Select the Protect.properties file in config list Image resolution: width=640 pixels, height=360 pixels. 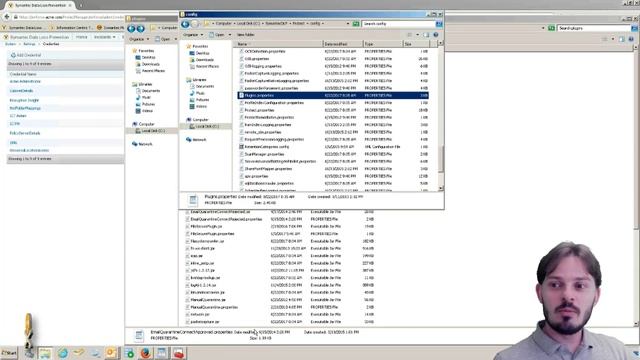tap(259, 110)
